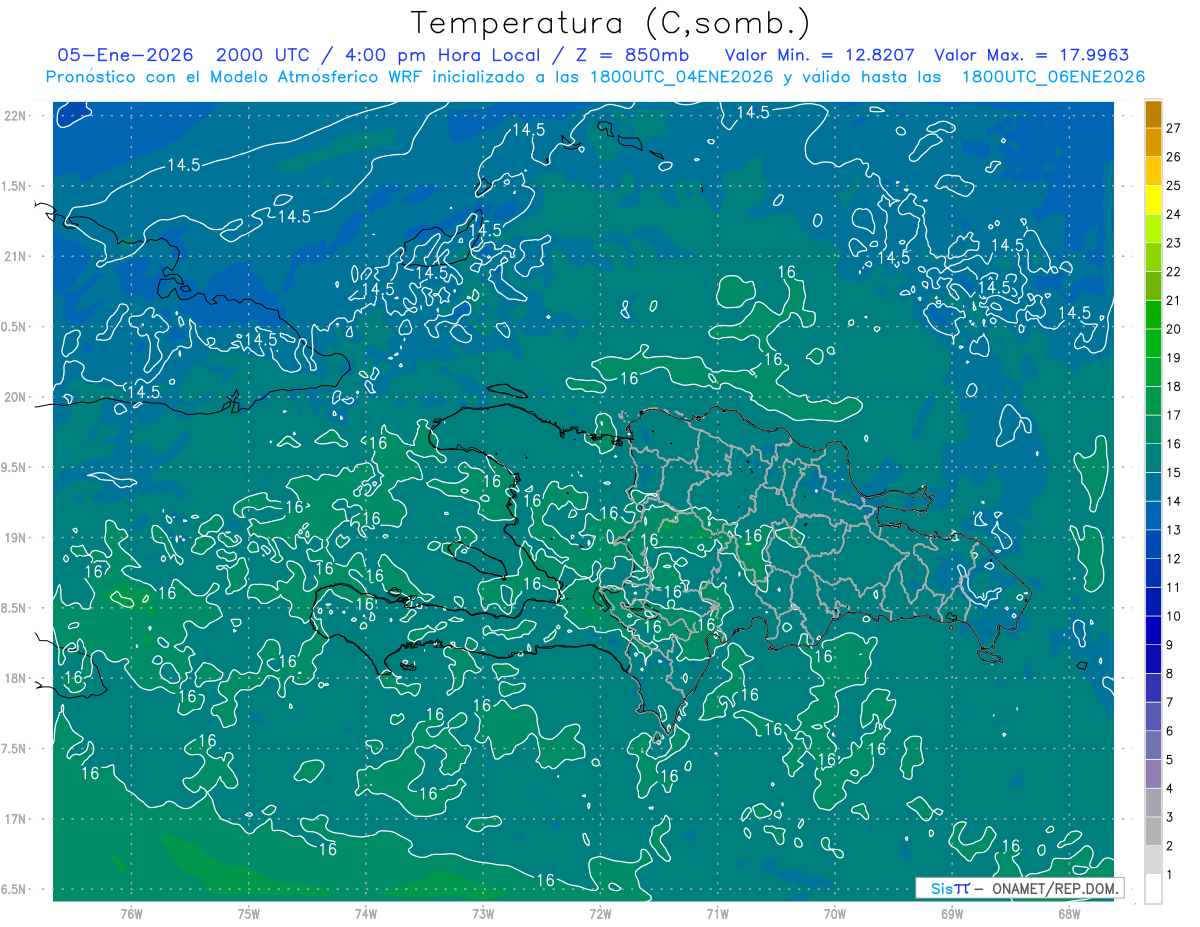Click the clipped "0.5N" latitude label
The image size is (1200, 927).
[x=14, y=327]
